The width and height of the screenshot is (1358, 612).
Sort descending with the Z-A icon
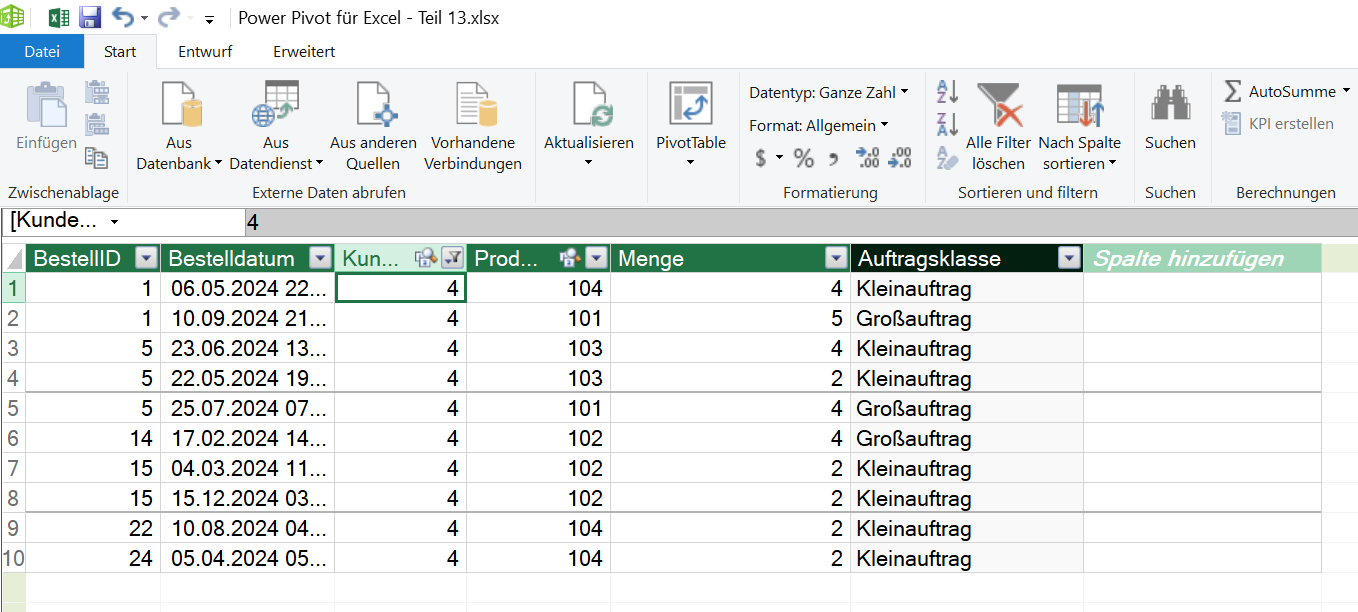pyautogui.click(x=947, y=125)
